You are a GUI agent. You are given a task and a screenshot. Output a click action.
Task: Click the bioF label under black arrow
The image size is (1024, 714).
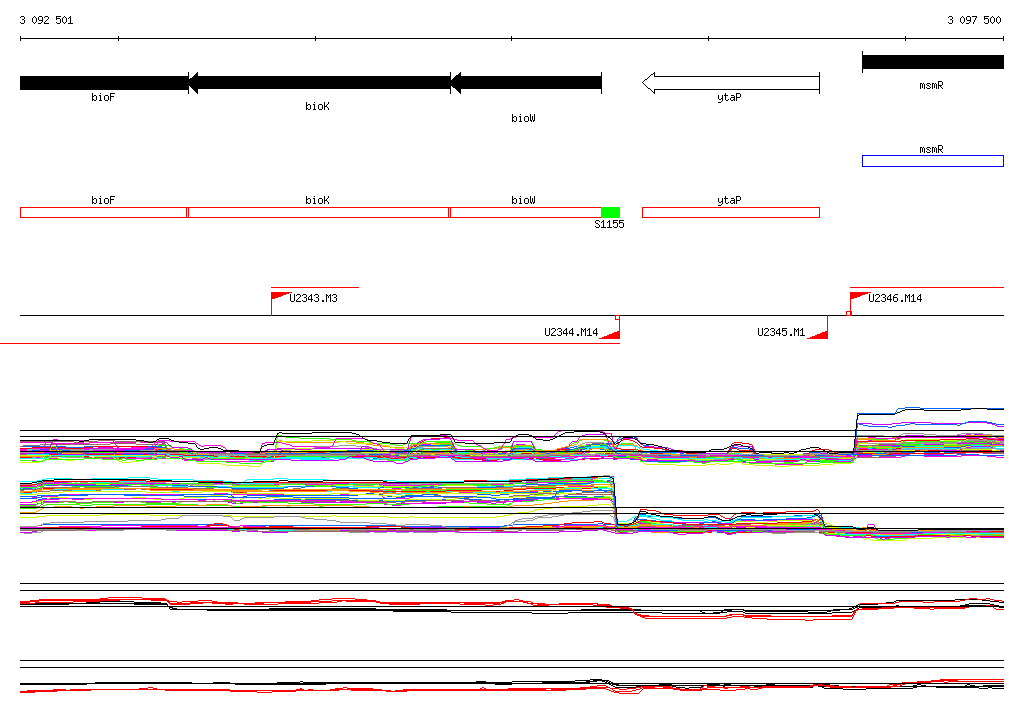(x=103, y=97)
